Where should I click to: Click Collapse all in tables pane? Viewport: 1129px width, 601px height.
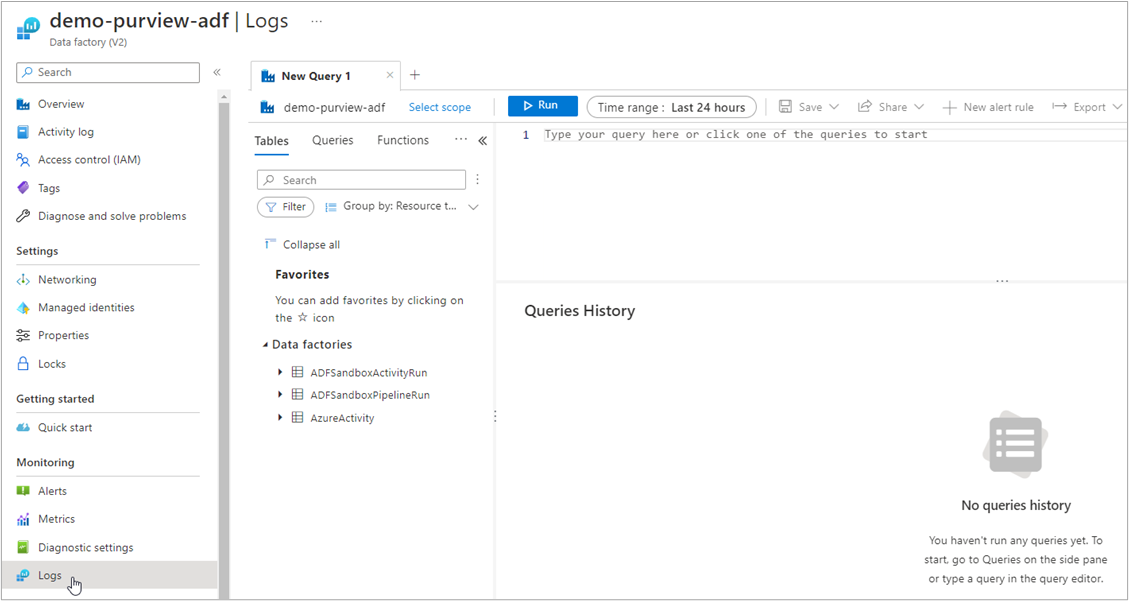tap(302, 245)
